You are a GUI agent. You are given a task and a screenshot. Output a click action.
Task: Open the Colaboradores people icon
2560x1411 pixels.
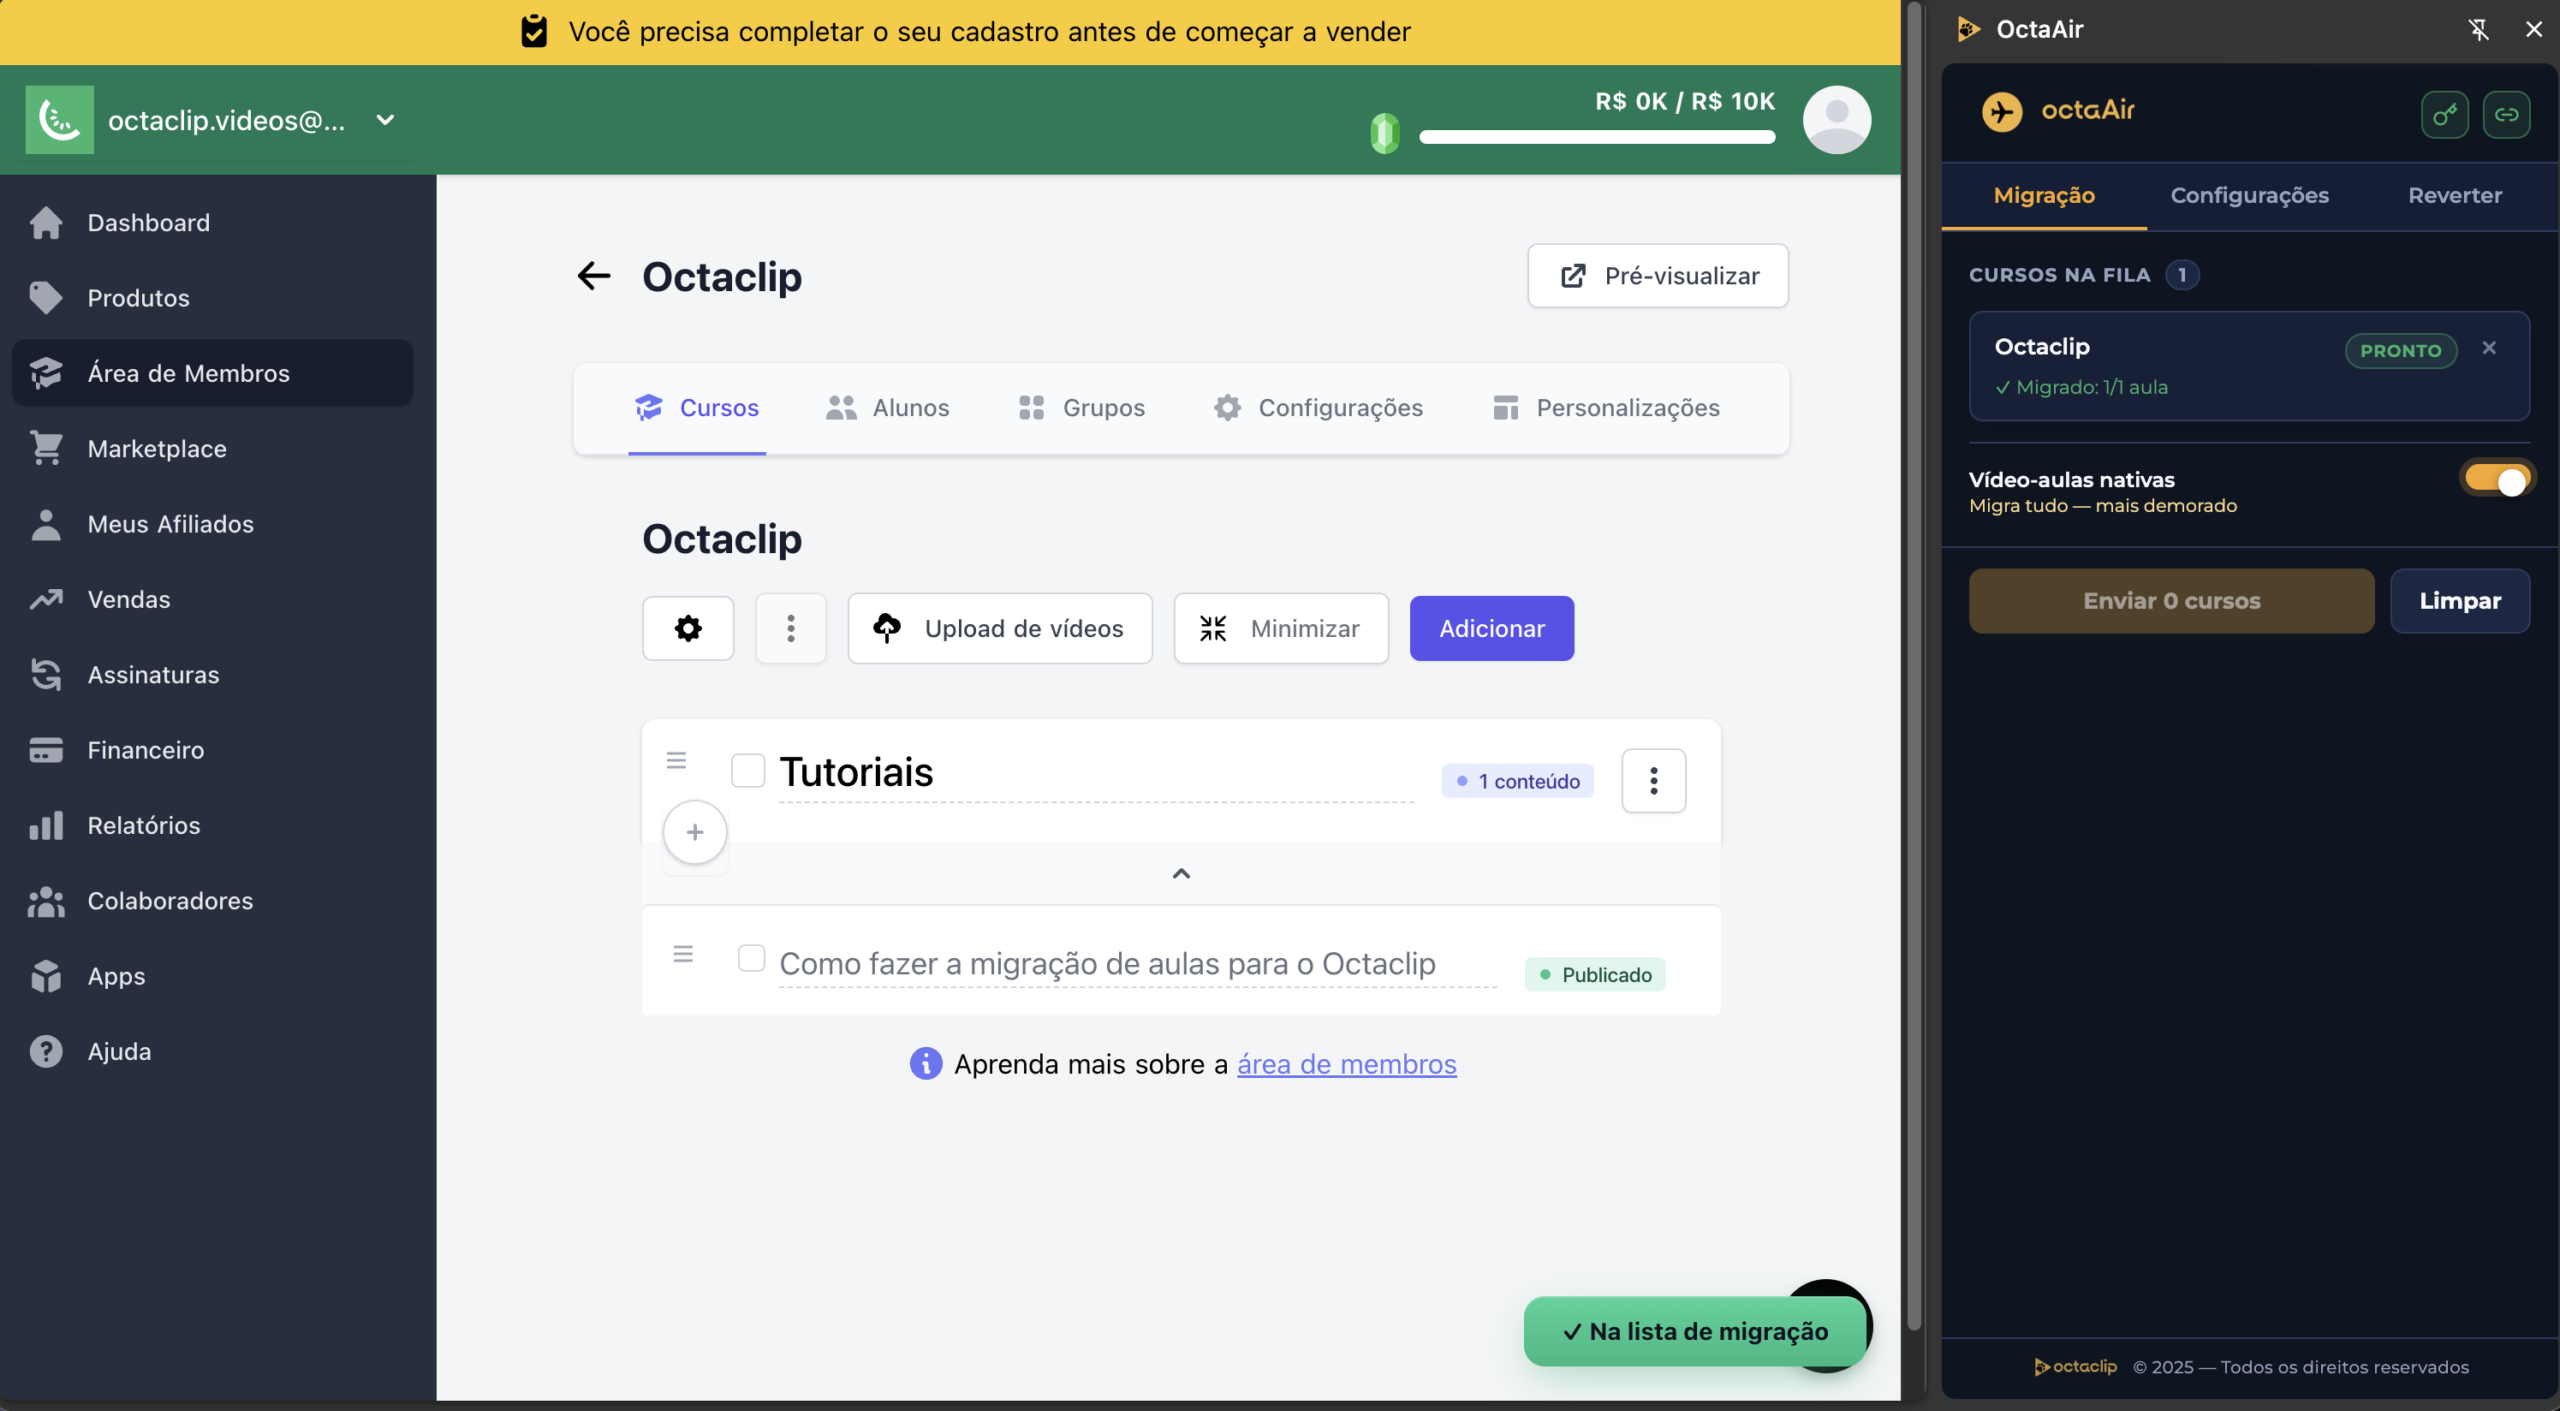[x=46, y=901]
